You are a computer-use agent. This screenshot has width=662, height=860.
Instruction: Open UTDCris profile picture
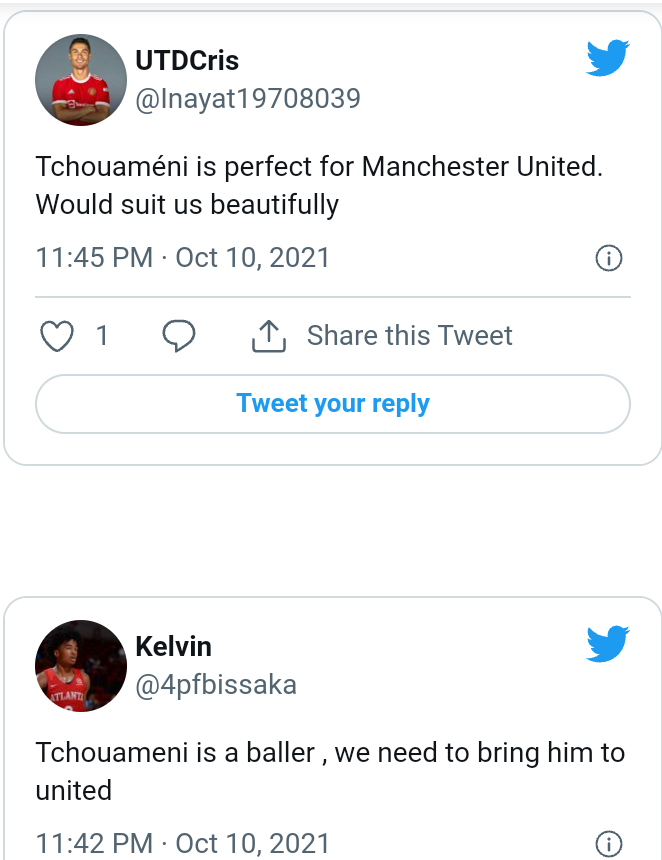pos(81,80)
